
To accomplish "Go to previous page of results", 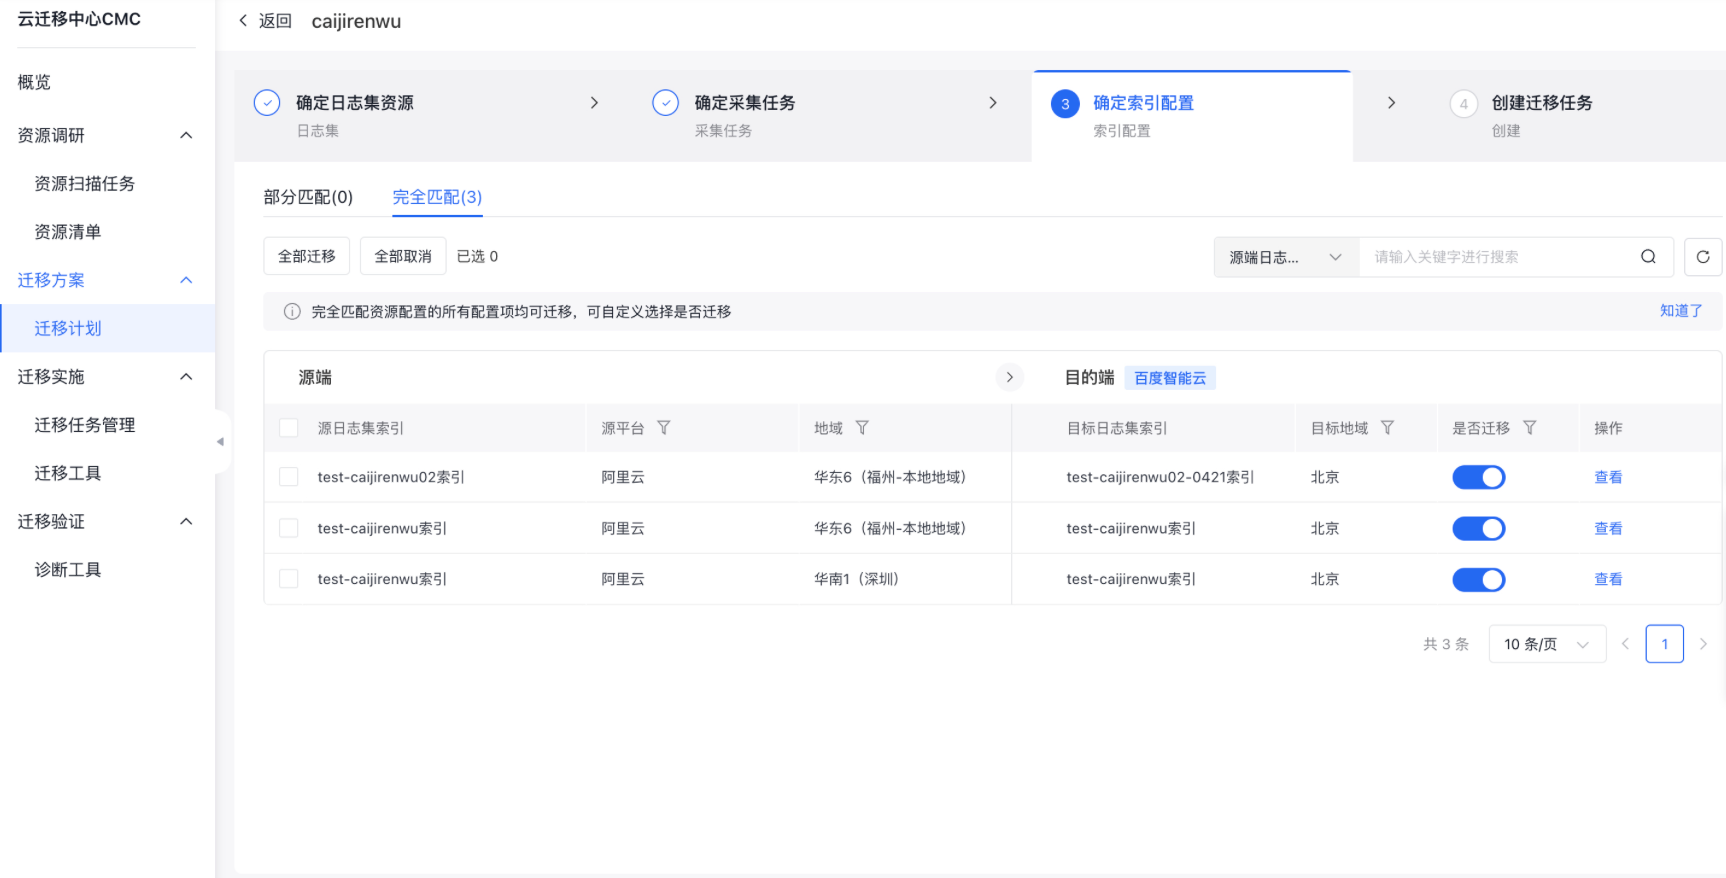I will coord(1625,644).
